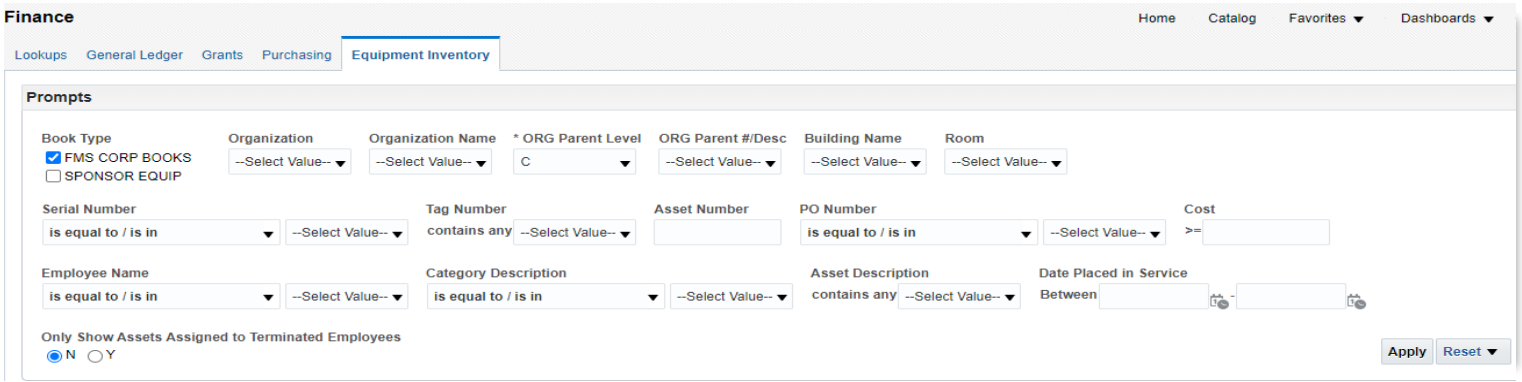
Task: Open Serial Number operator dropdown
Action: [161, 233]
